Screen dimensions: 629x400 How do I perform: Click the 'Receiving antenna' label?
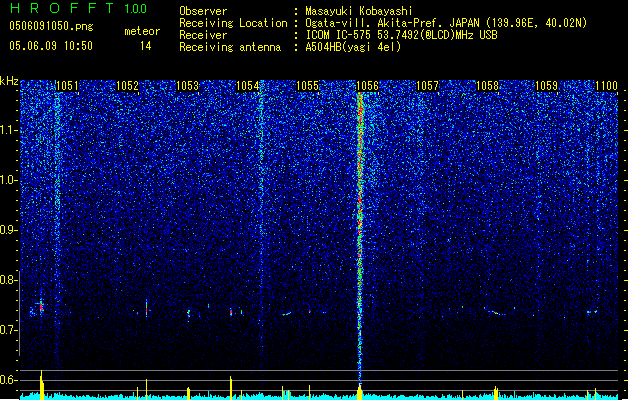[x=230, y=47]
